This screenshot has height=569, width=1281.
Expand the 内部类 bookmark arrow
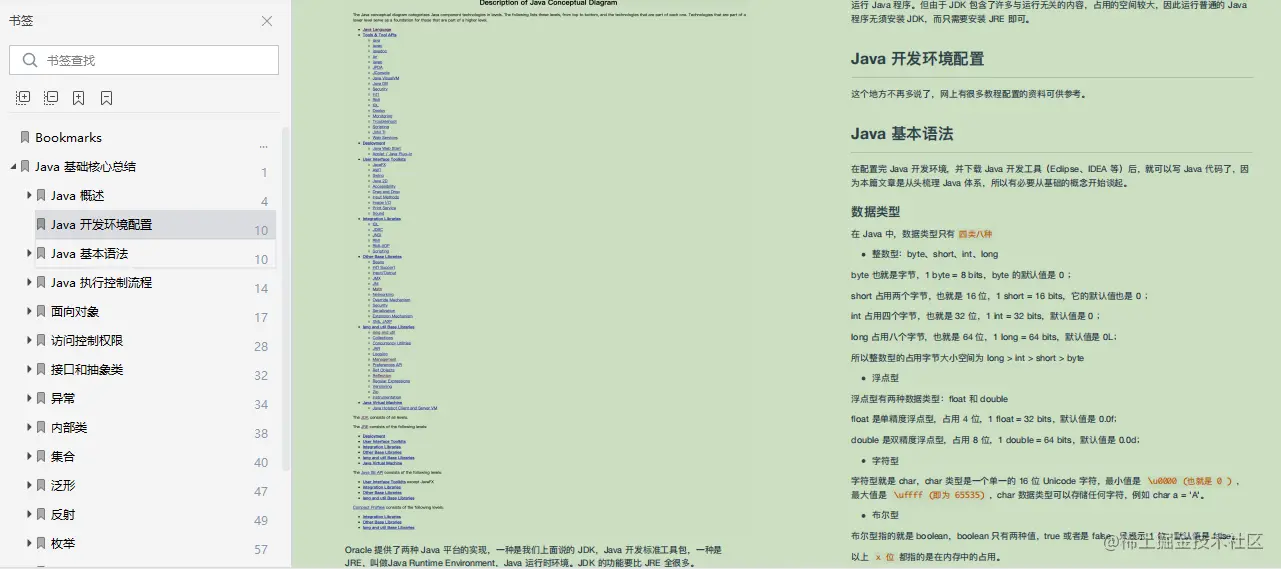coord(29,428)
